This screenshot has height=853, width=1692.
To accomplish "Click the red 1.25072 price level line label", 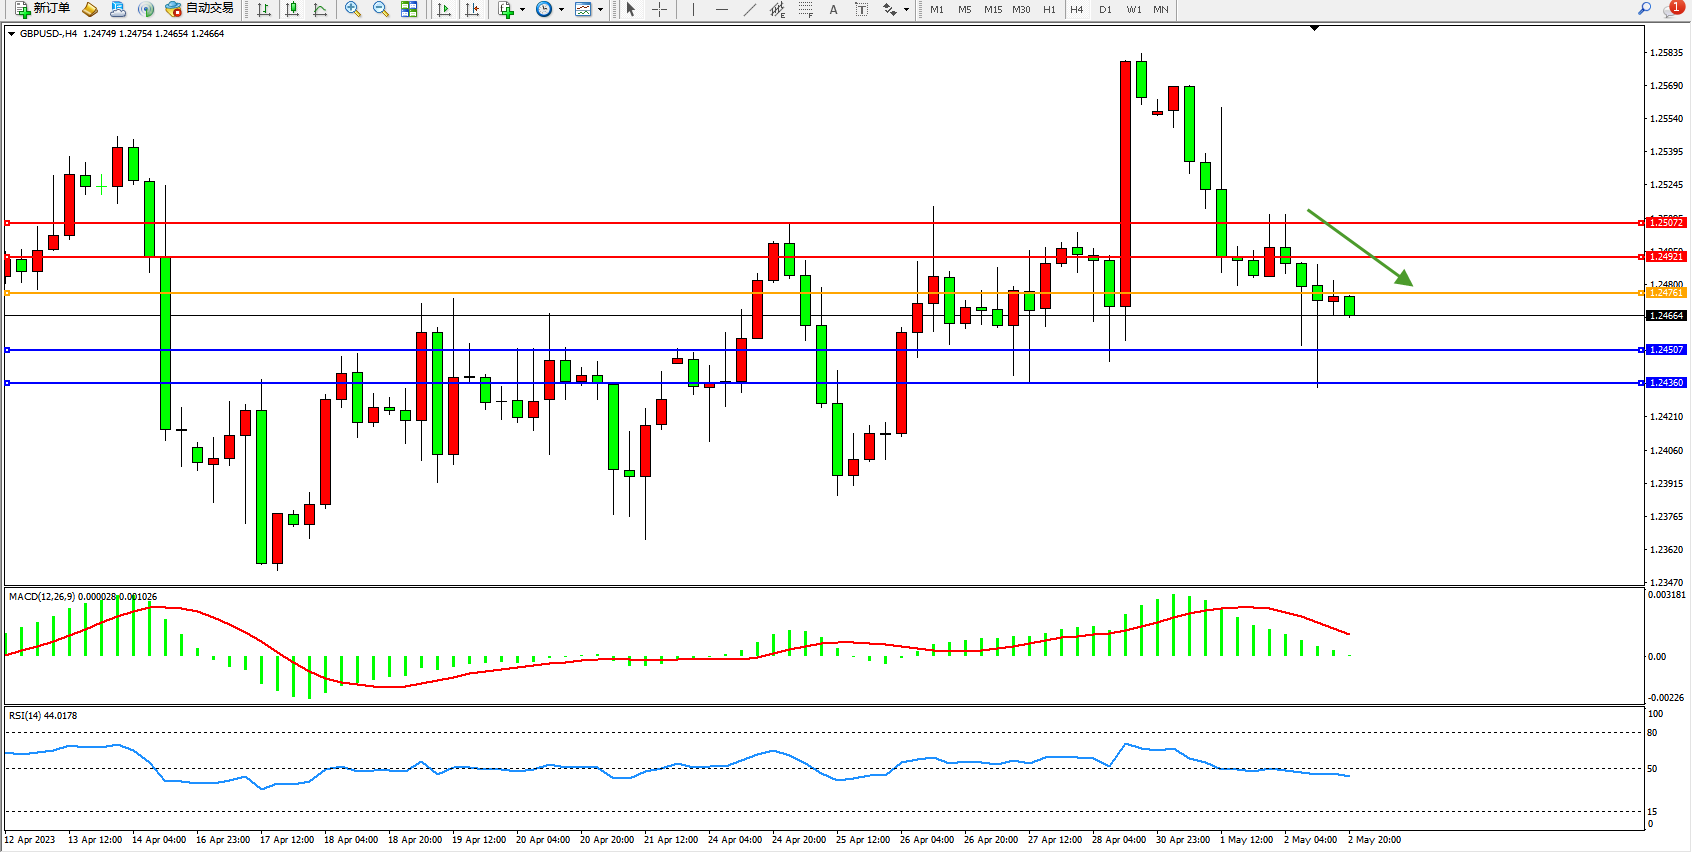I will tap(1666, 223).
